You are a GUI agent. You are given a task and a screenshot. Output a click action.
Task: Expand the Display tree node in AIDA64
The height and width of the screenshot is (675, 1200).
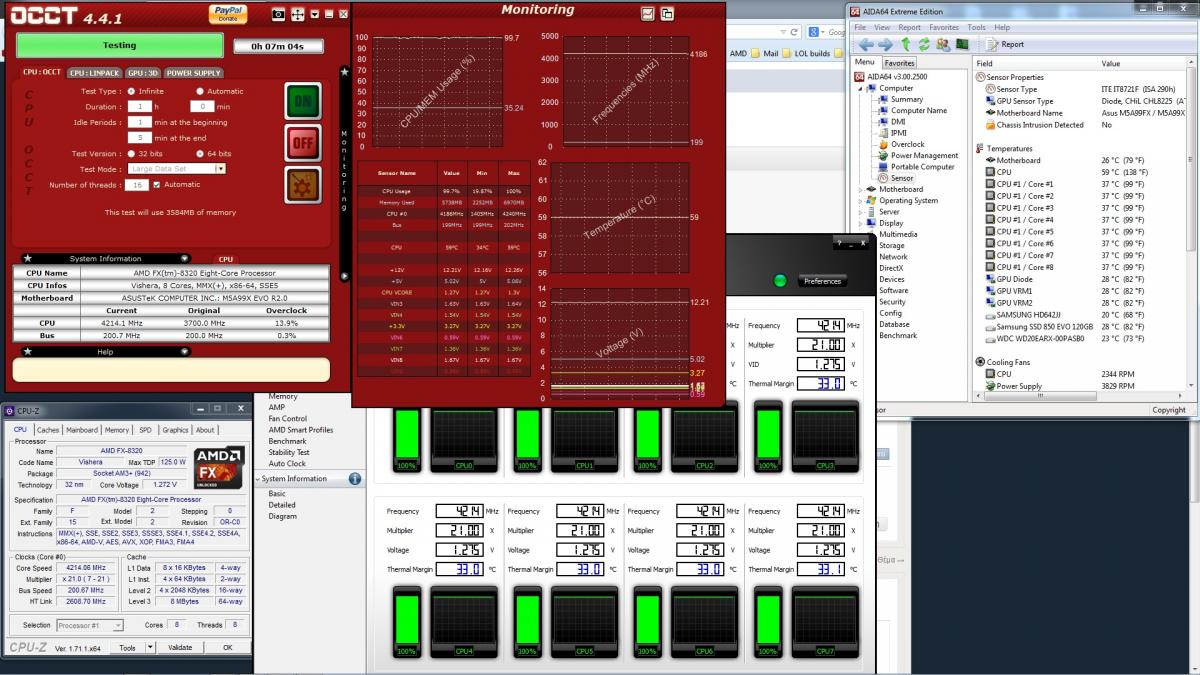pyautogui.click(x=861, y=223)
